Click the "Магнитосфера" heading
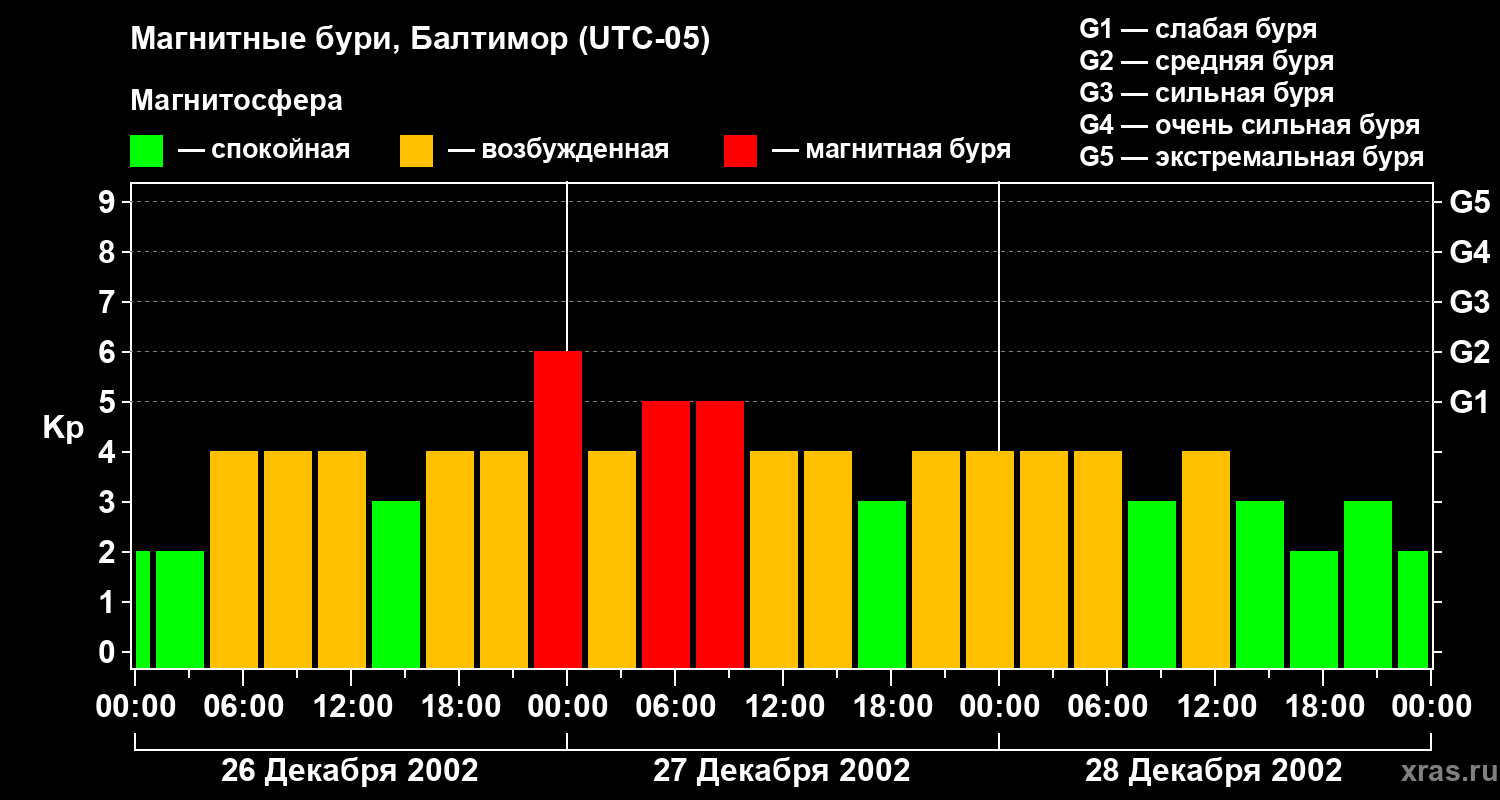The image size is (1500, 800). (x=236, y=101)
